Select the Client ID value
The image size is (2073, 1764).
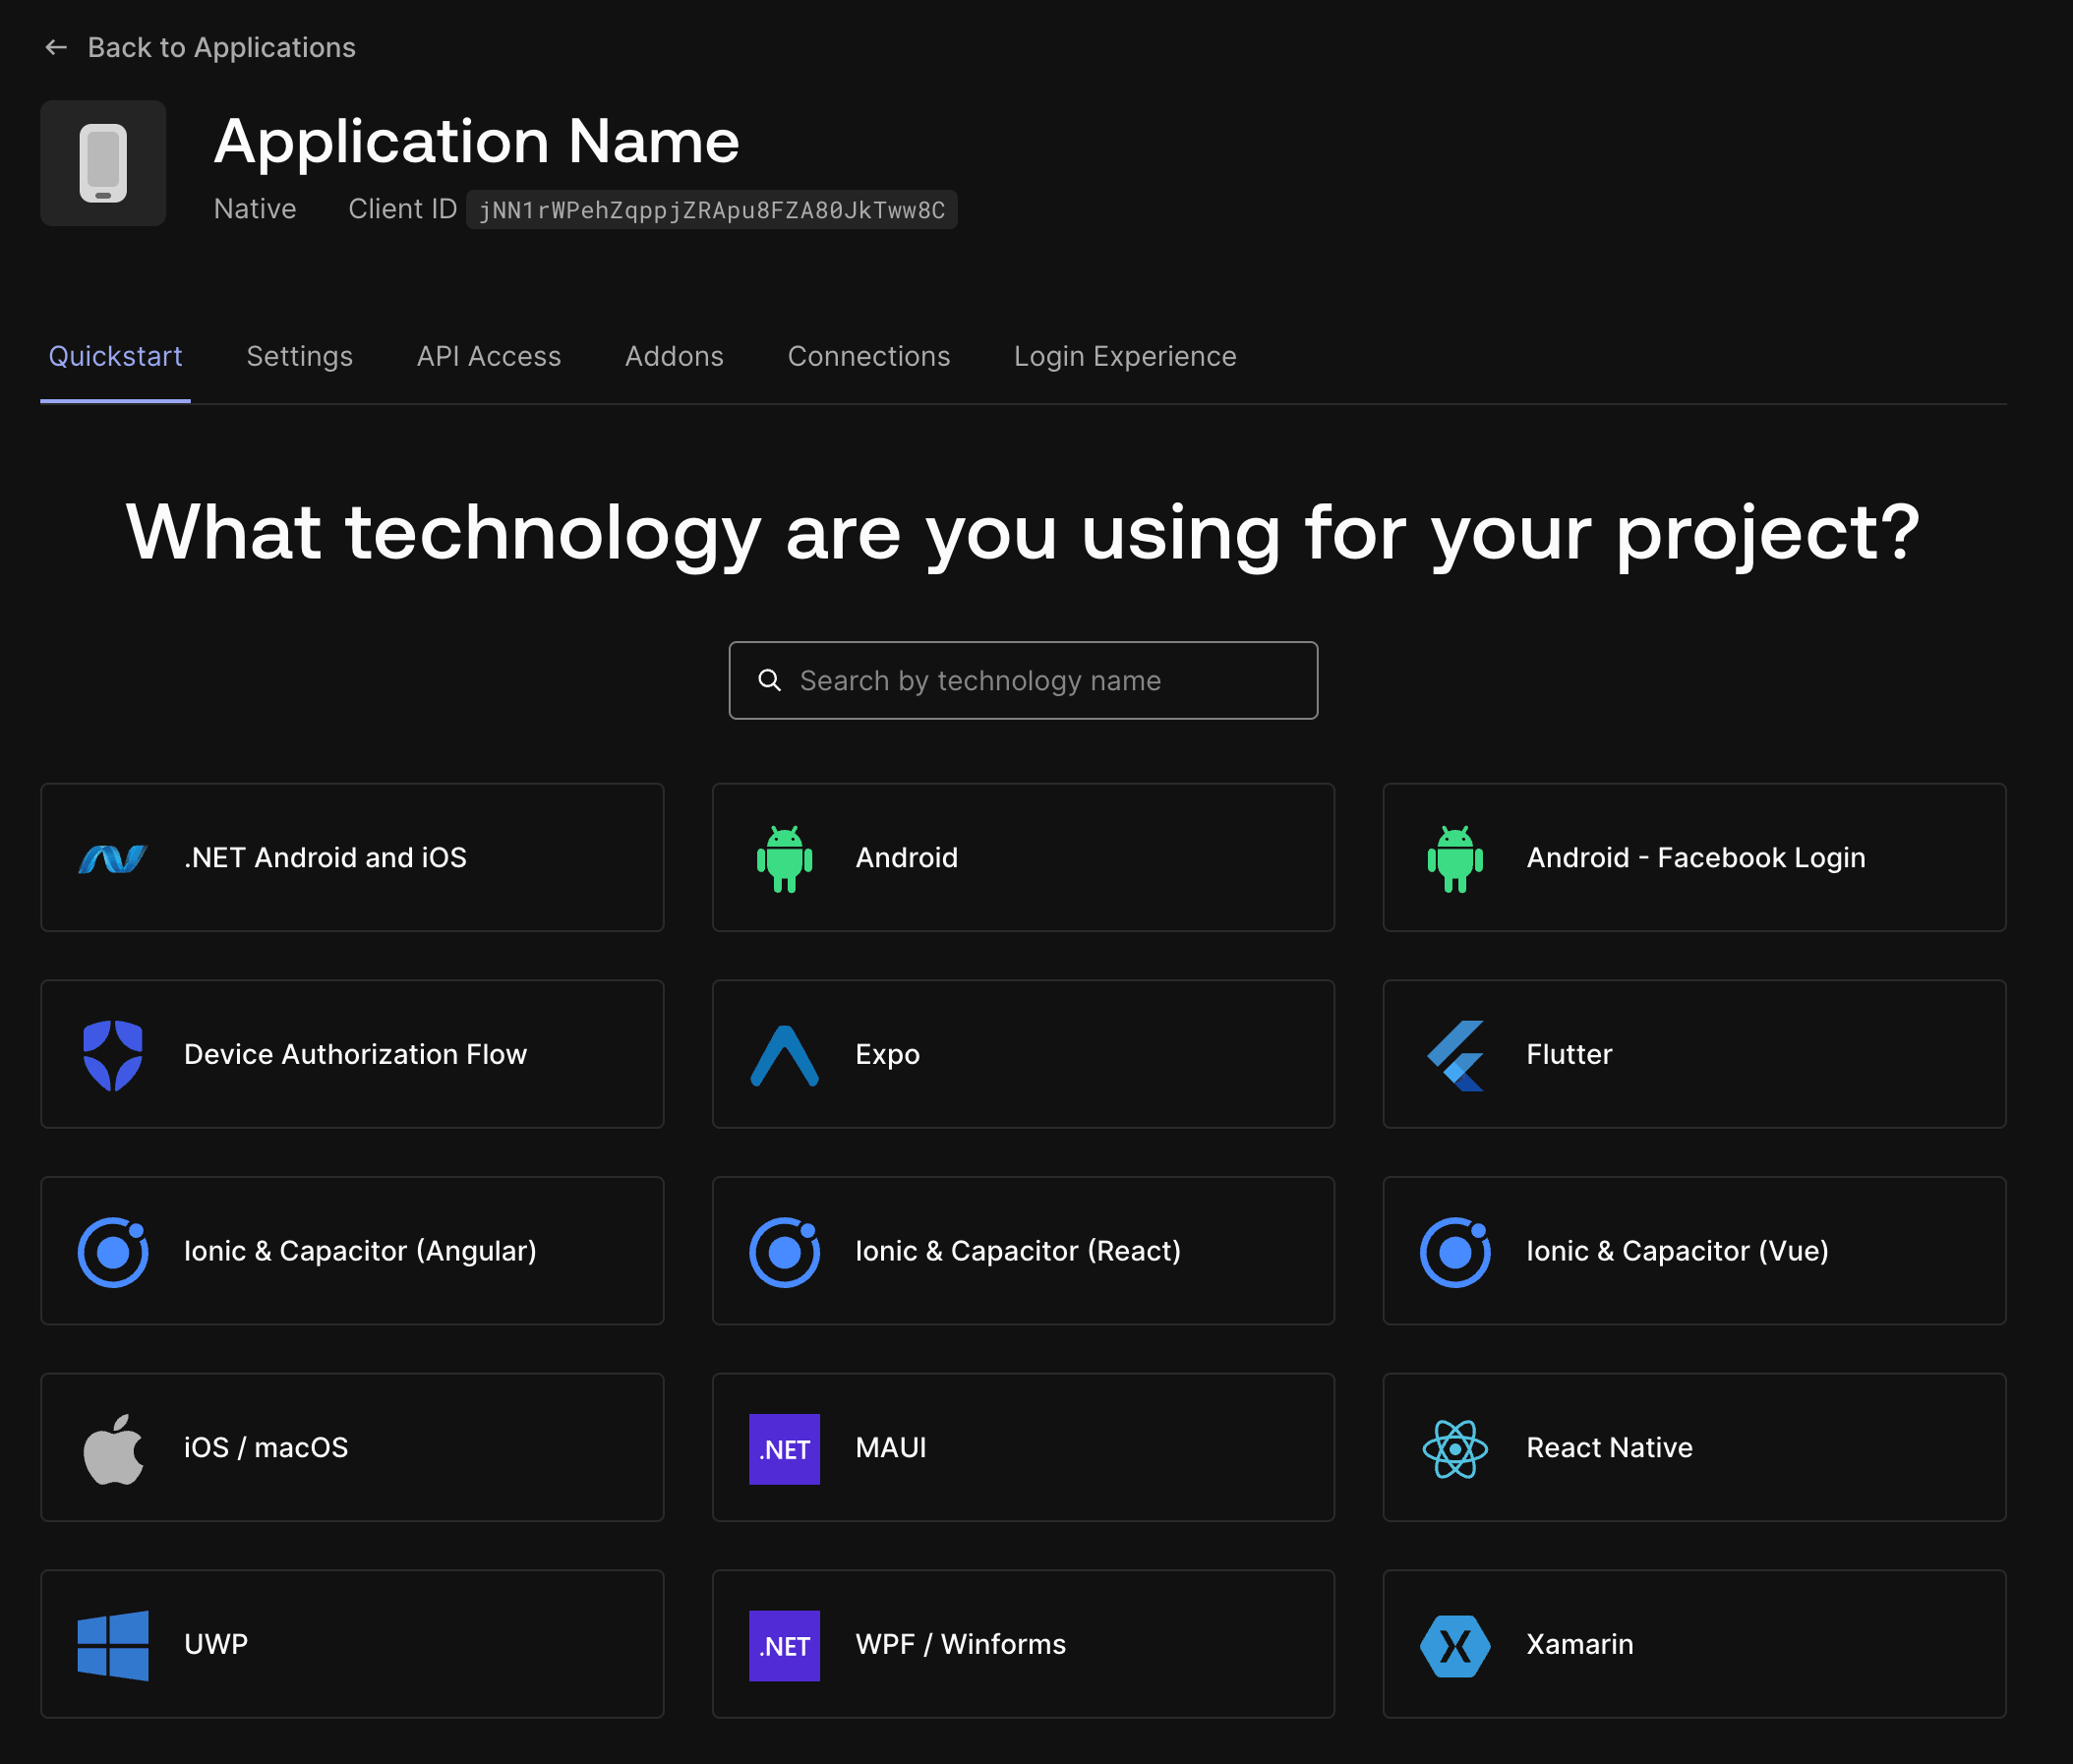tap(711, 210)
